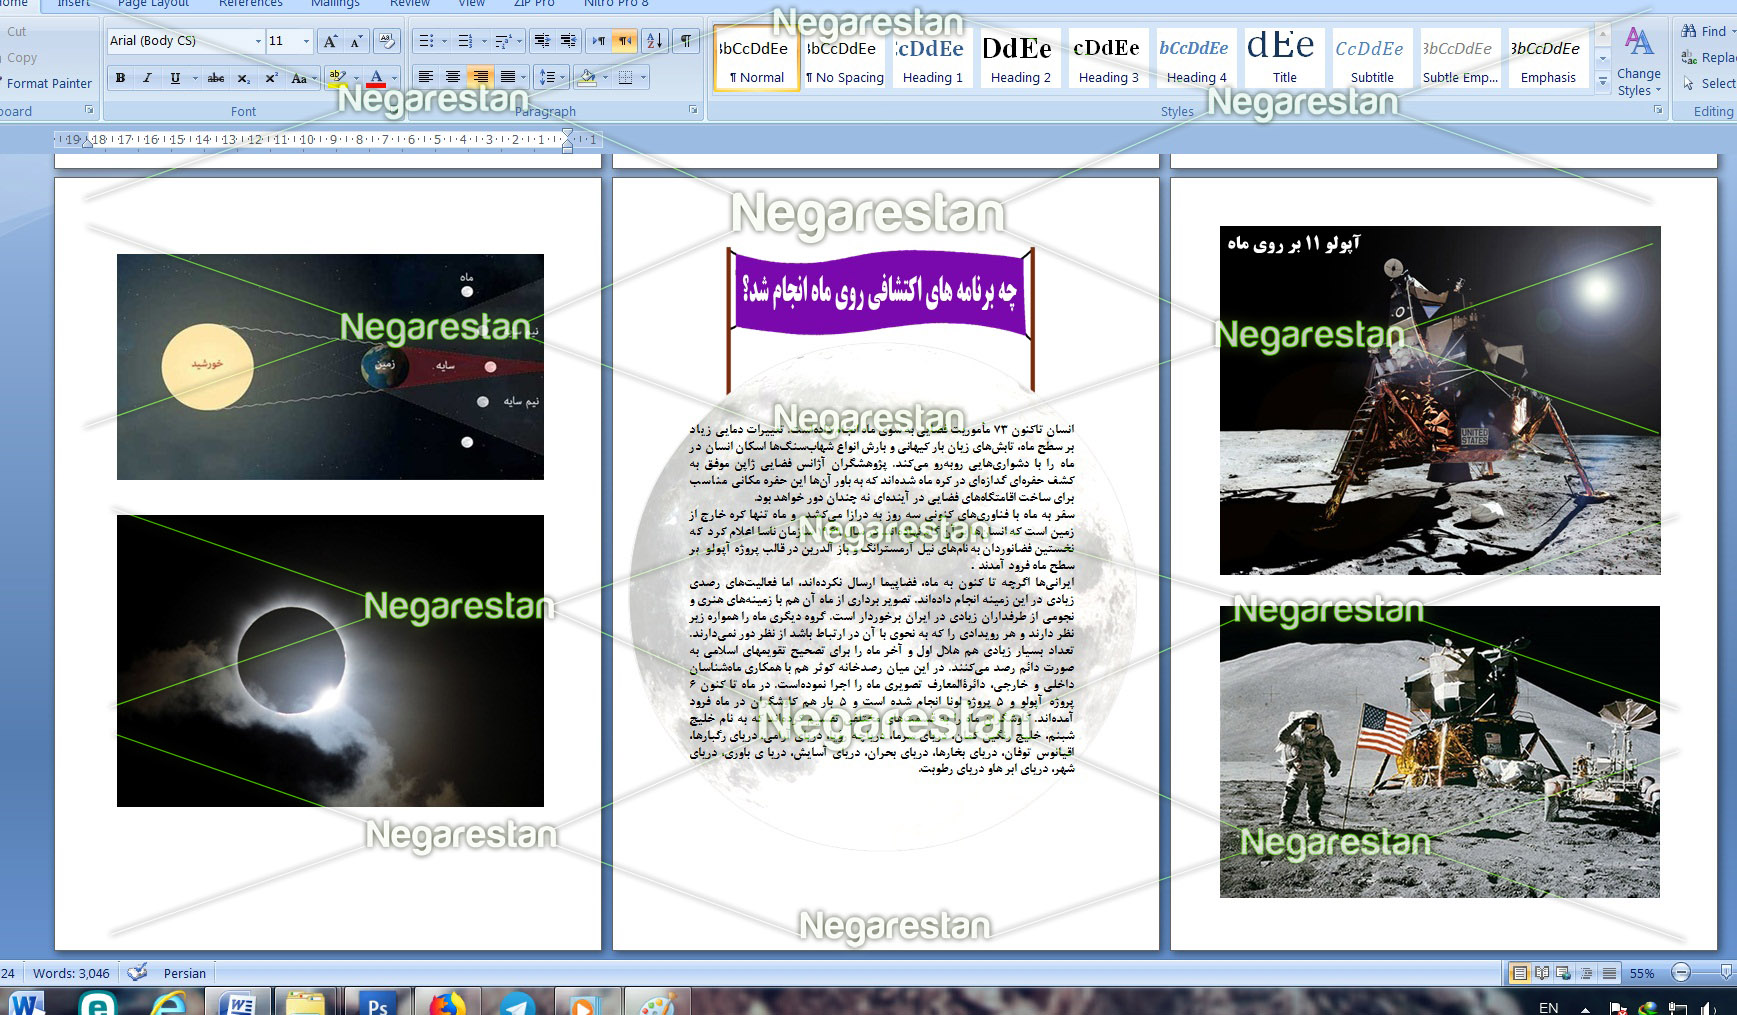Click the Numbering list icon
The image size is (1737, 1015).
[465, 41]
